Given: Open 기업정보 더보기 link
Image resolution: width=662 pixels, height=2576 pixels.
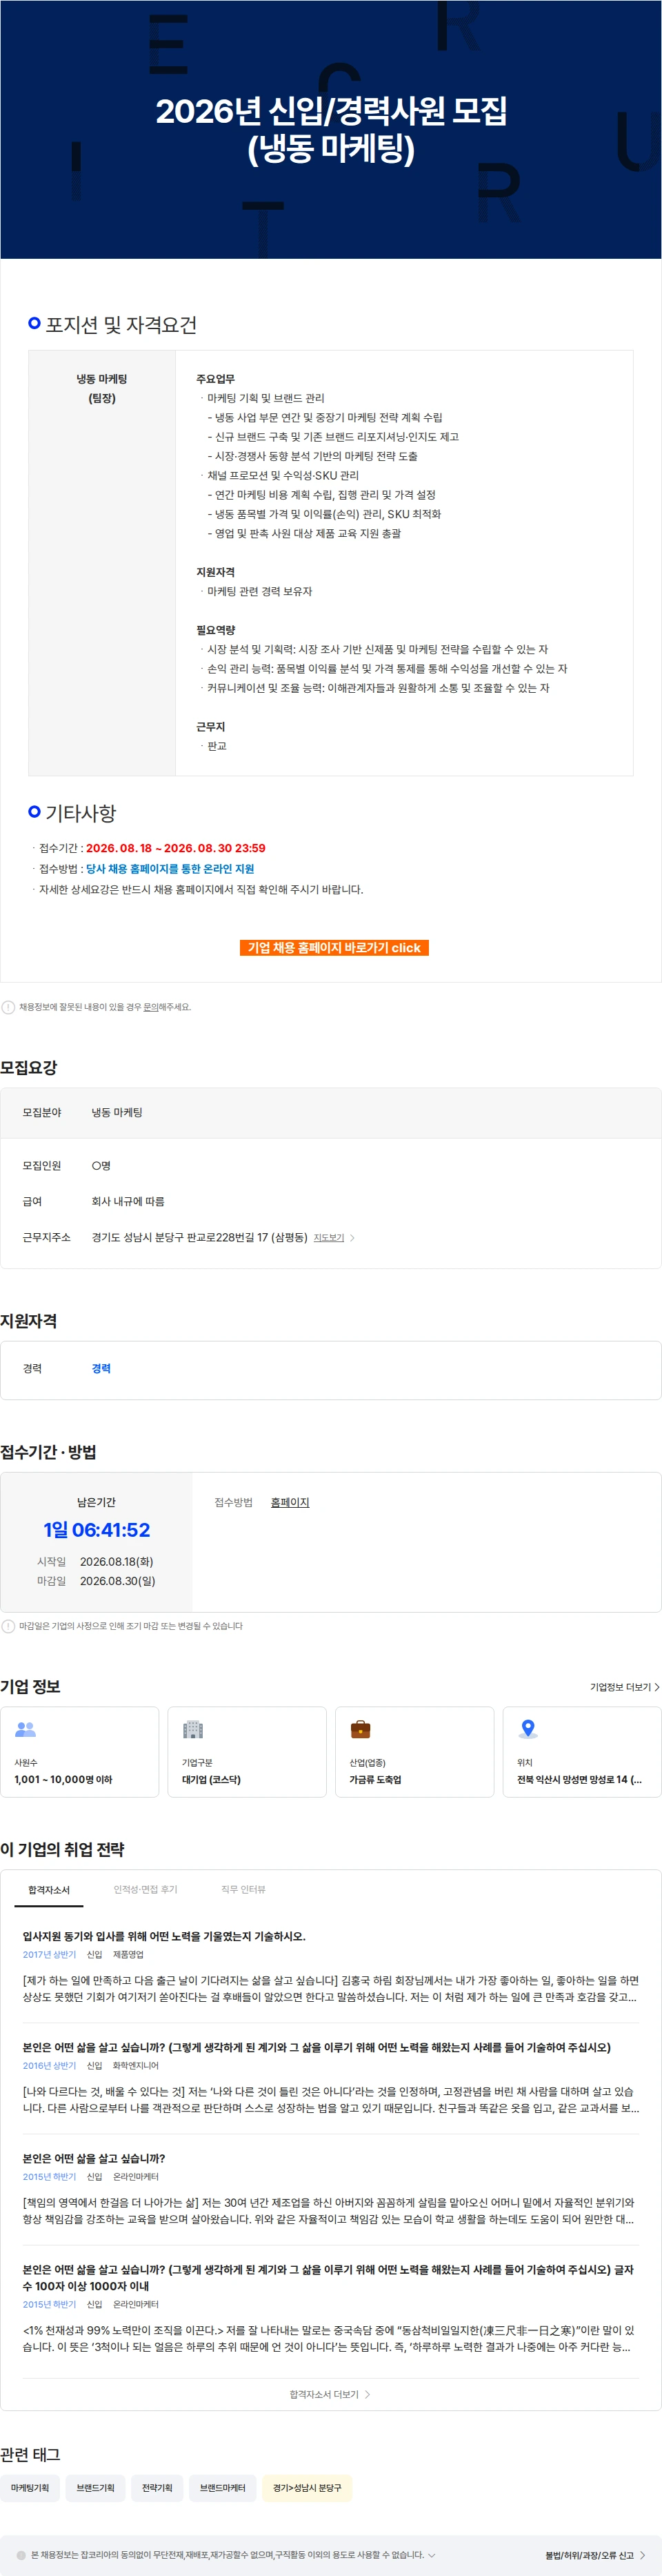Looking at the screenshot, I should point(625,1687).
